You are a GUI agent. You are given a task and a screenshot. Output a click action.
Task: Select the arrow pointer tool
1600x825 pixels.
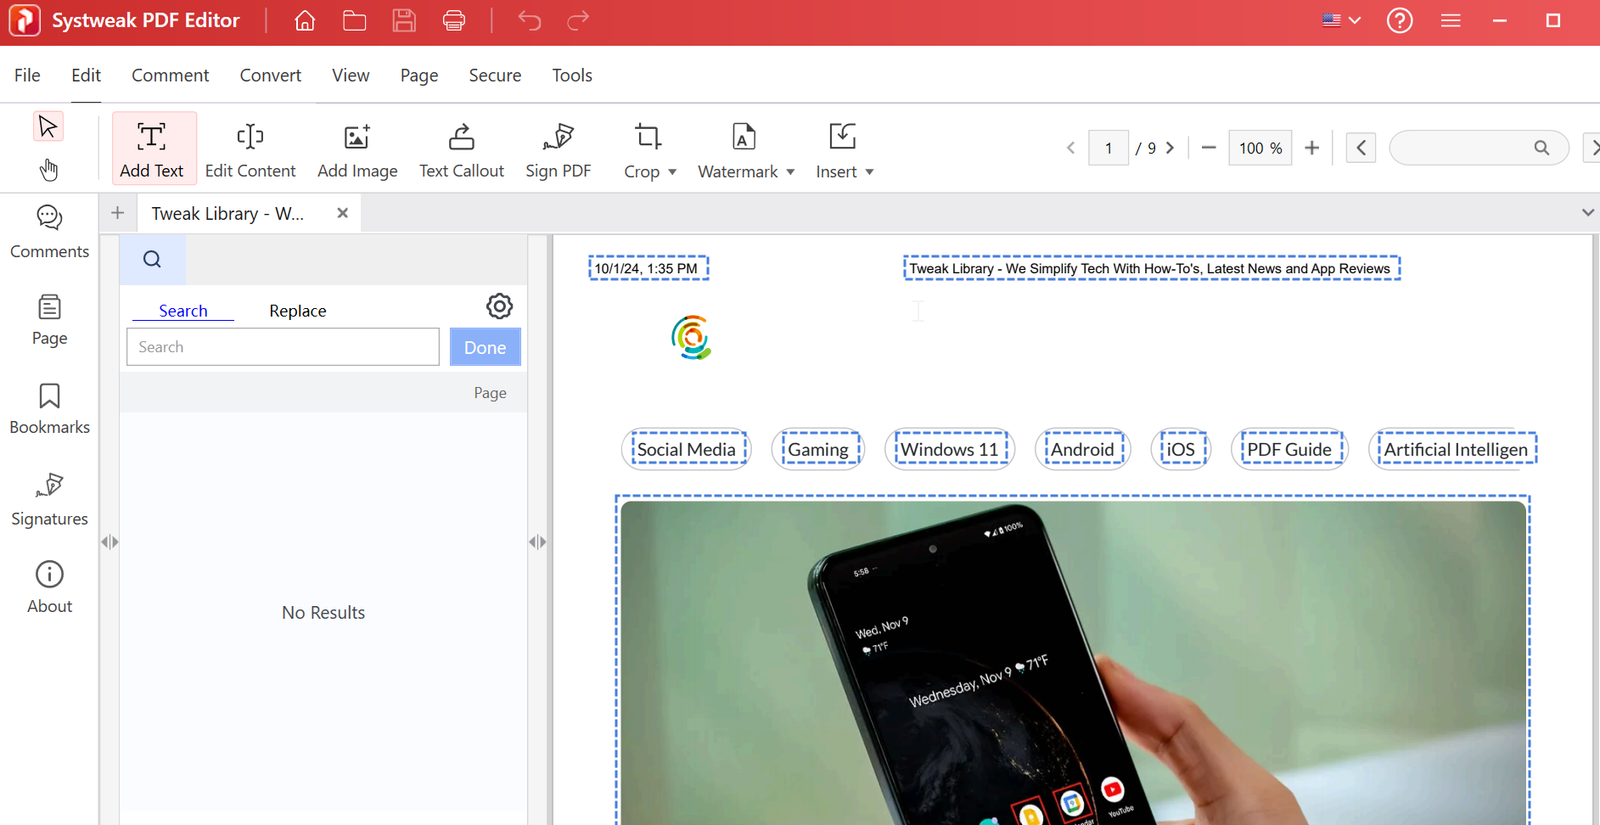click(x=48, y=127)
